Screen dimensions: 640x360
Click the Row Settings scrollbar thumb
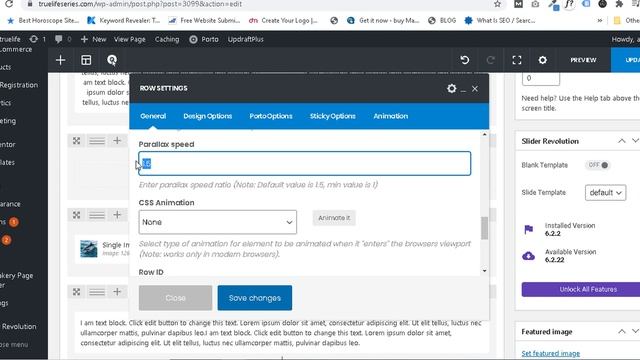pyautogui.click(x=484, y=228)
